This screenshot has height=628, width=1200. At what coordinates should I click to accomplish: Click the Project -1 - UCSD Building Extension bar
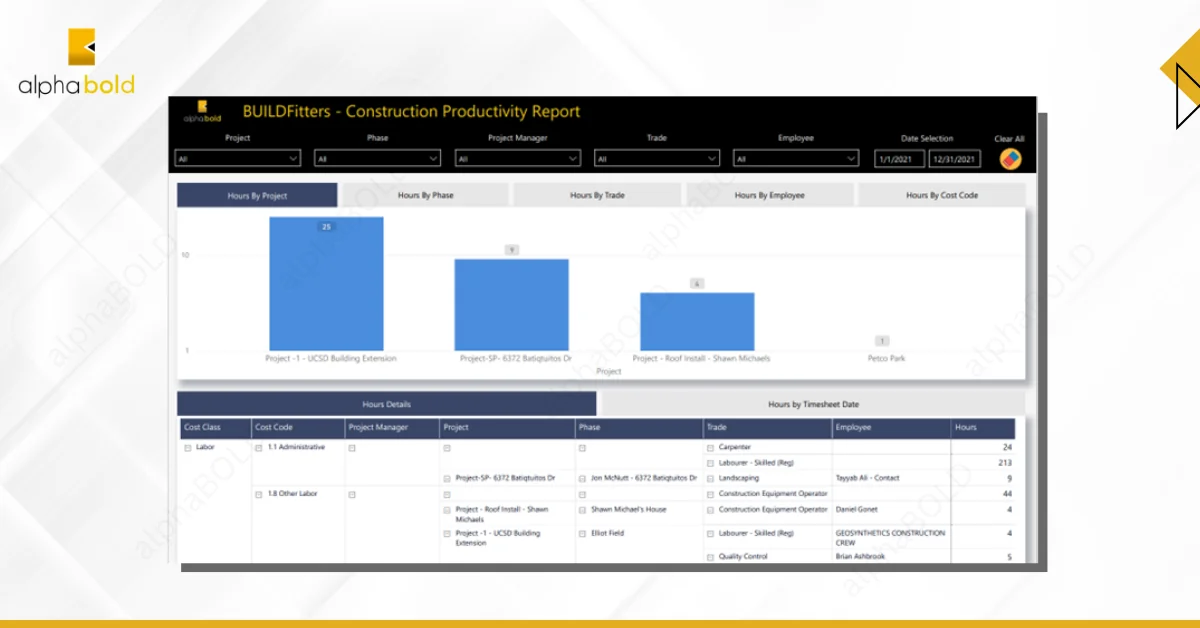pos(326,283)
